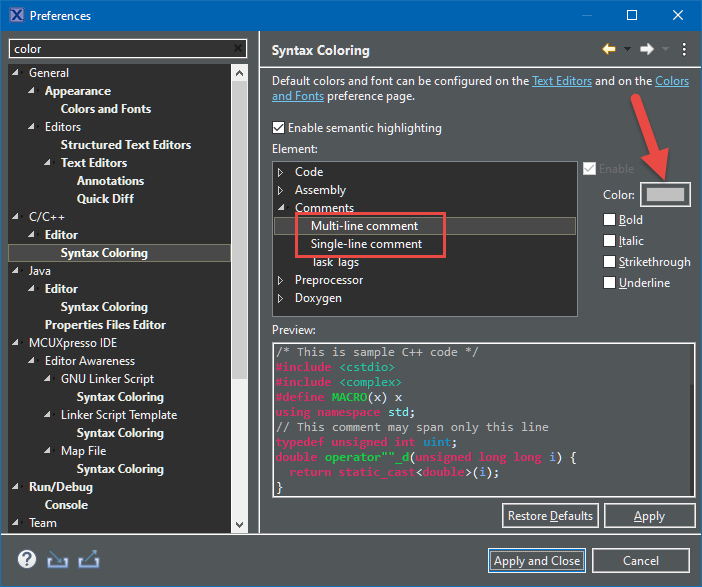Enable the Bold checkbox
Viewport: 702px width, 587px height.
pos(609,220)
